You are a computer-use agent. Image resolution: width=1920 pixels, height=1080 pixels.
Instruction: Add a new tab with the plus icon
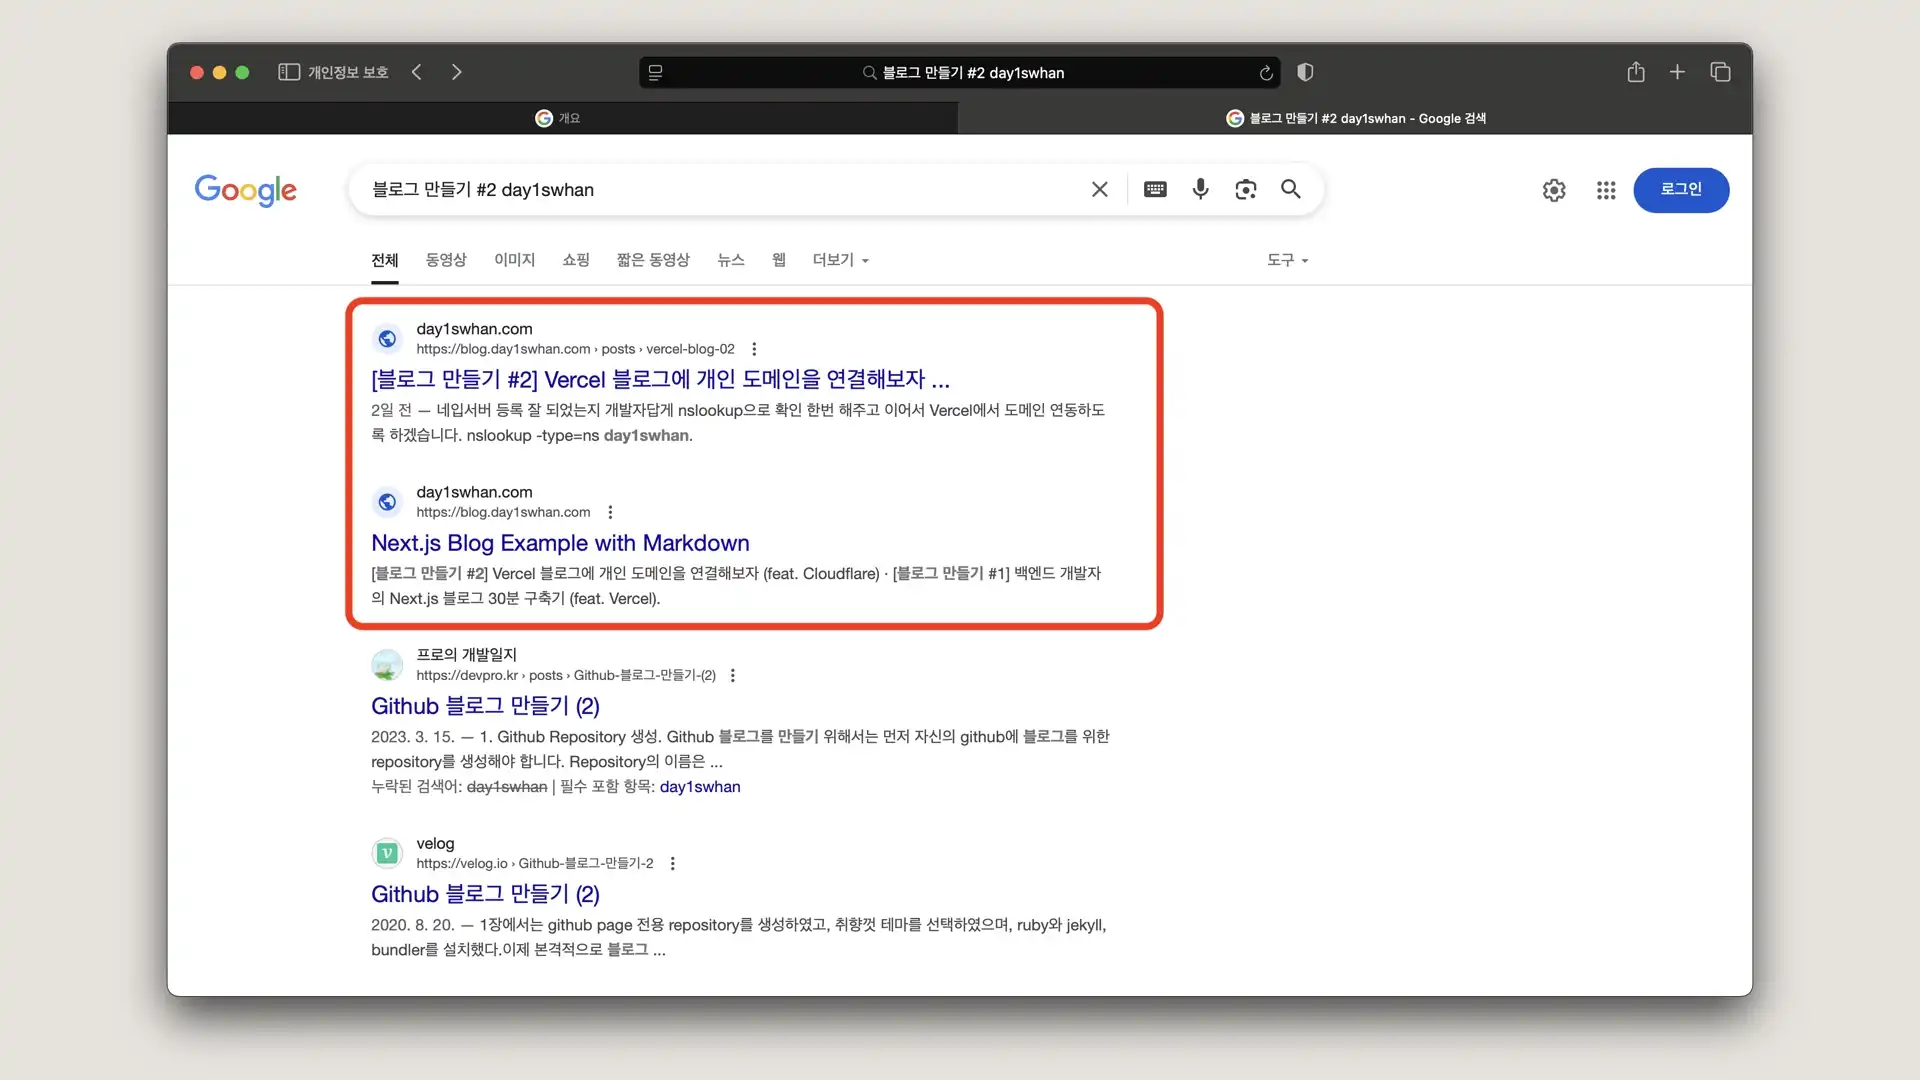[1677, 72]
